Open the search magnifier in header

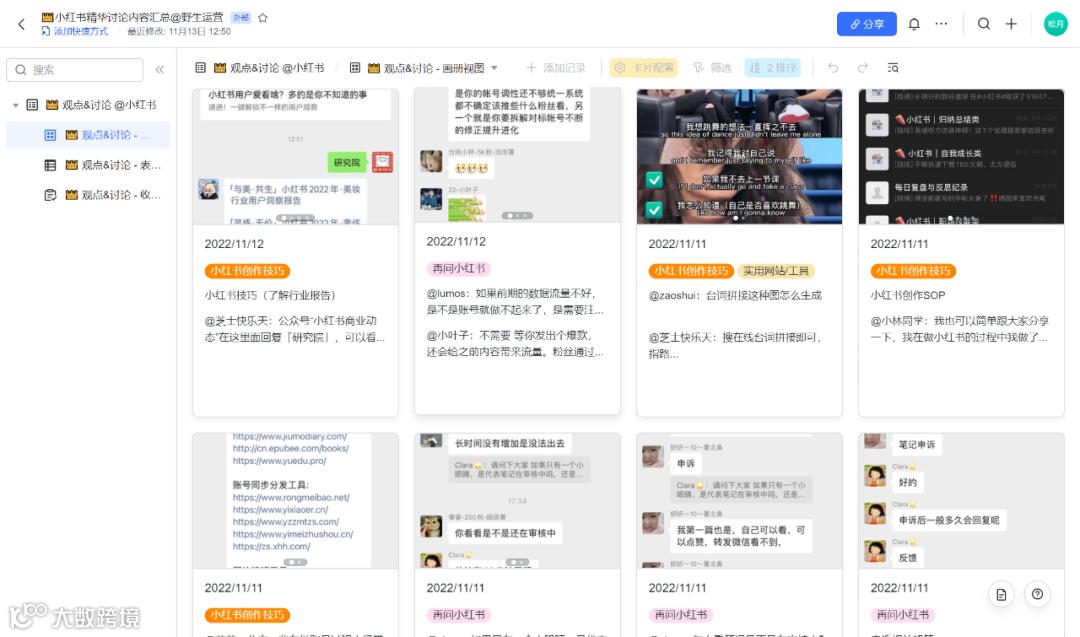coord(984,24)
